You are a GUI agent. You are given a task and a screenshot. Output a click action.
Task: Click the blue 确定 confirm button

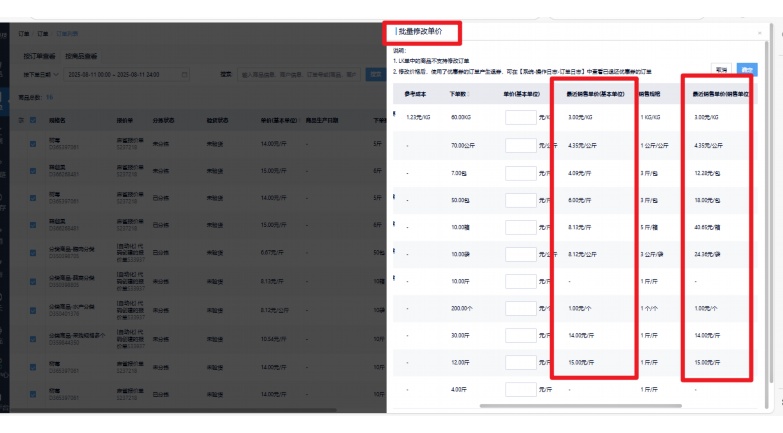coord(747,70)
